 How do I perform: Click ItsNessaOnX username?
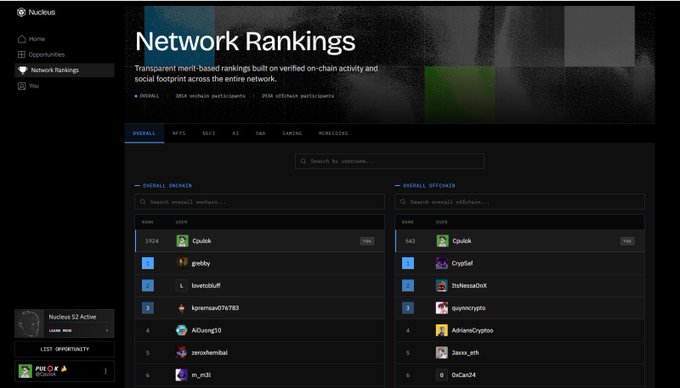[469, 286]
